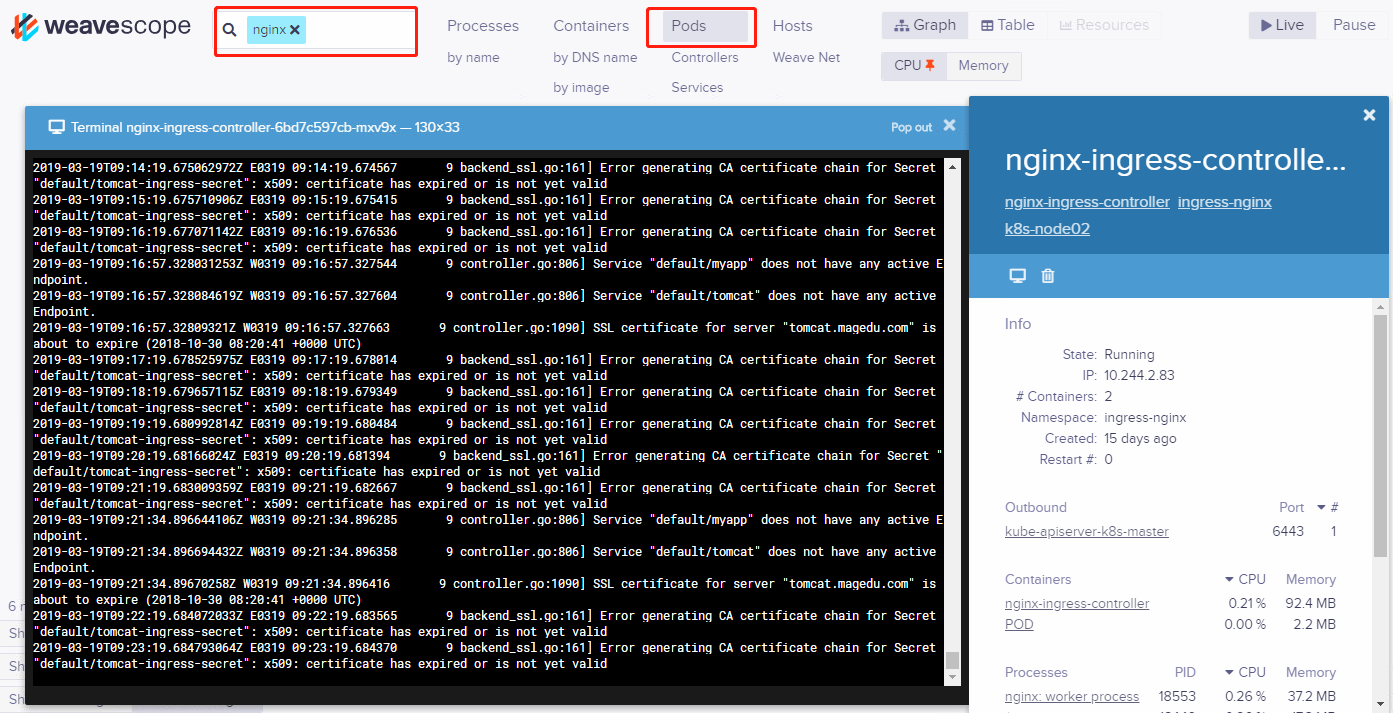The height and width of the screenshot is (713, 1393).
Task: Click the Weave Scope logo
Action: 100,27
